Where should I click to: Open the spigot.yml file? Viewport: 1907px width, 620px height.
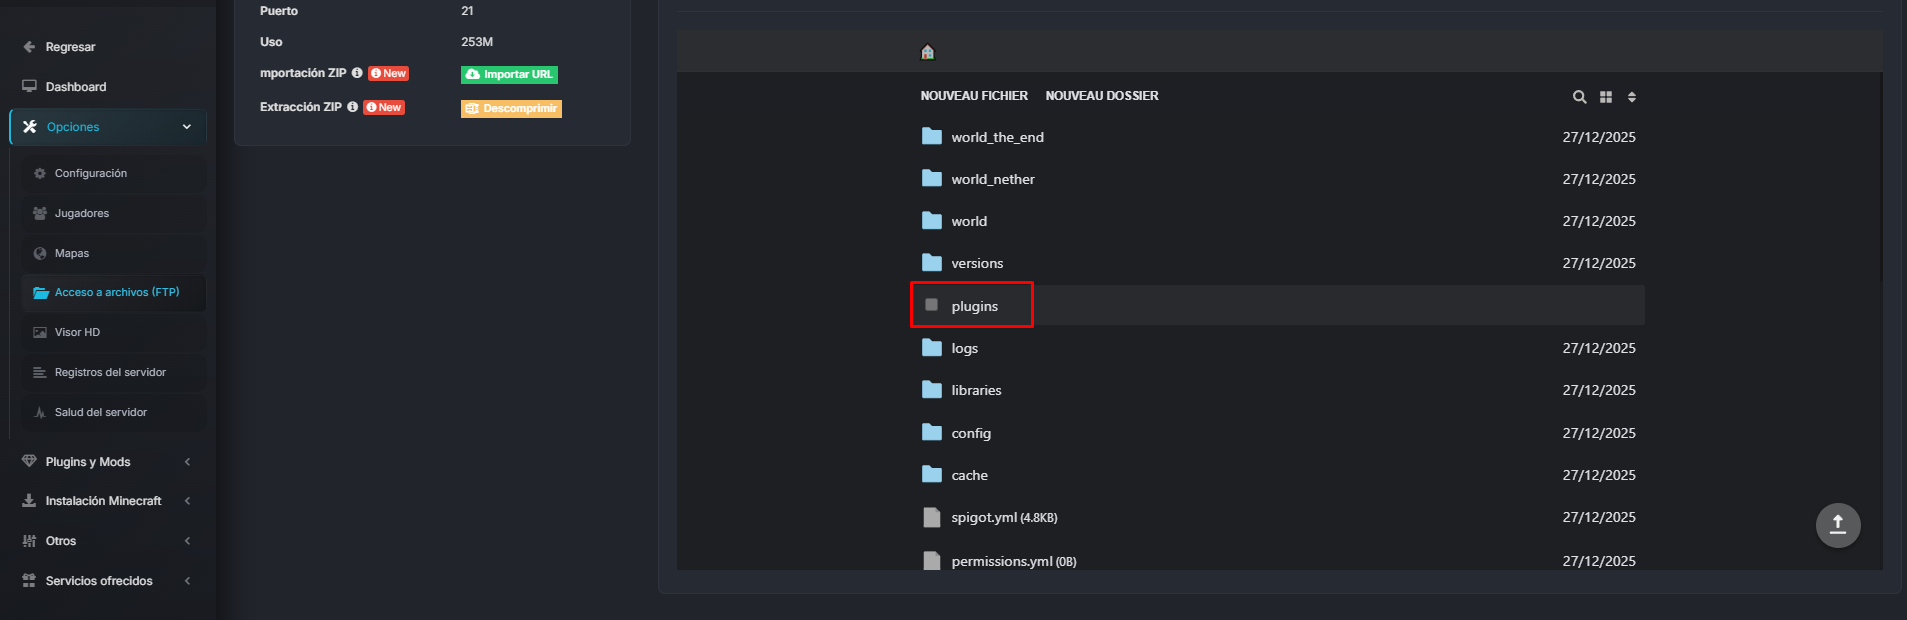(x=984, y=517)
